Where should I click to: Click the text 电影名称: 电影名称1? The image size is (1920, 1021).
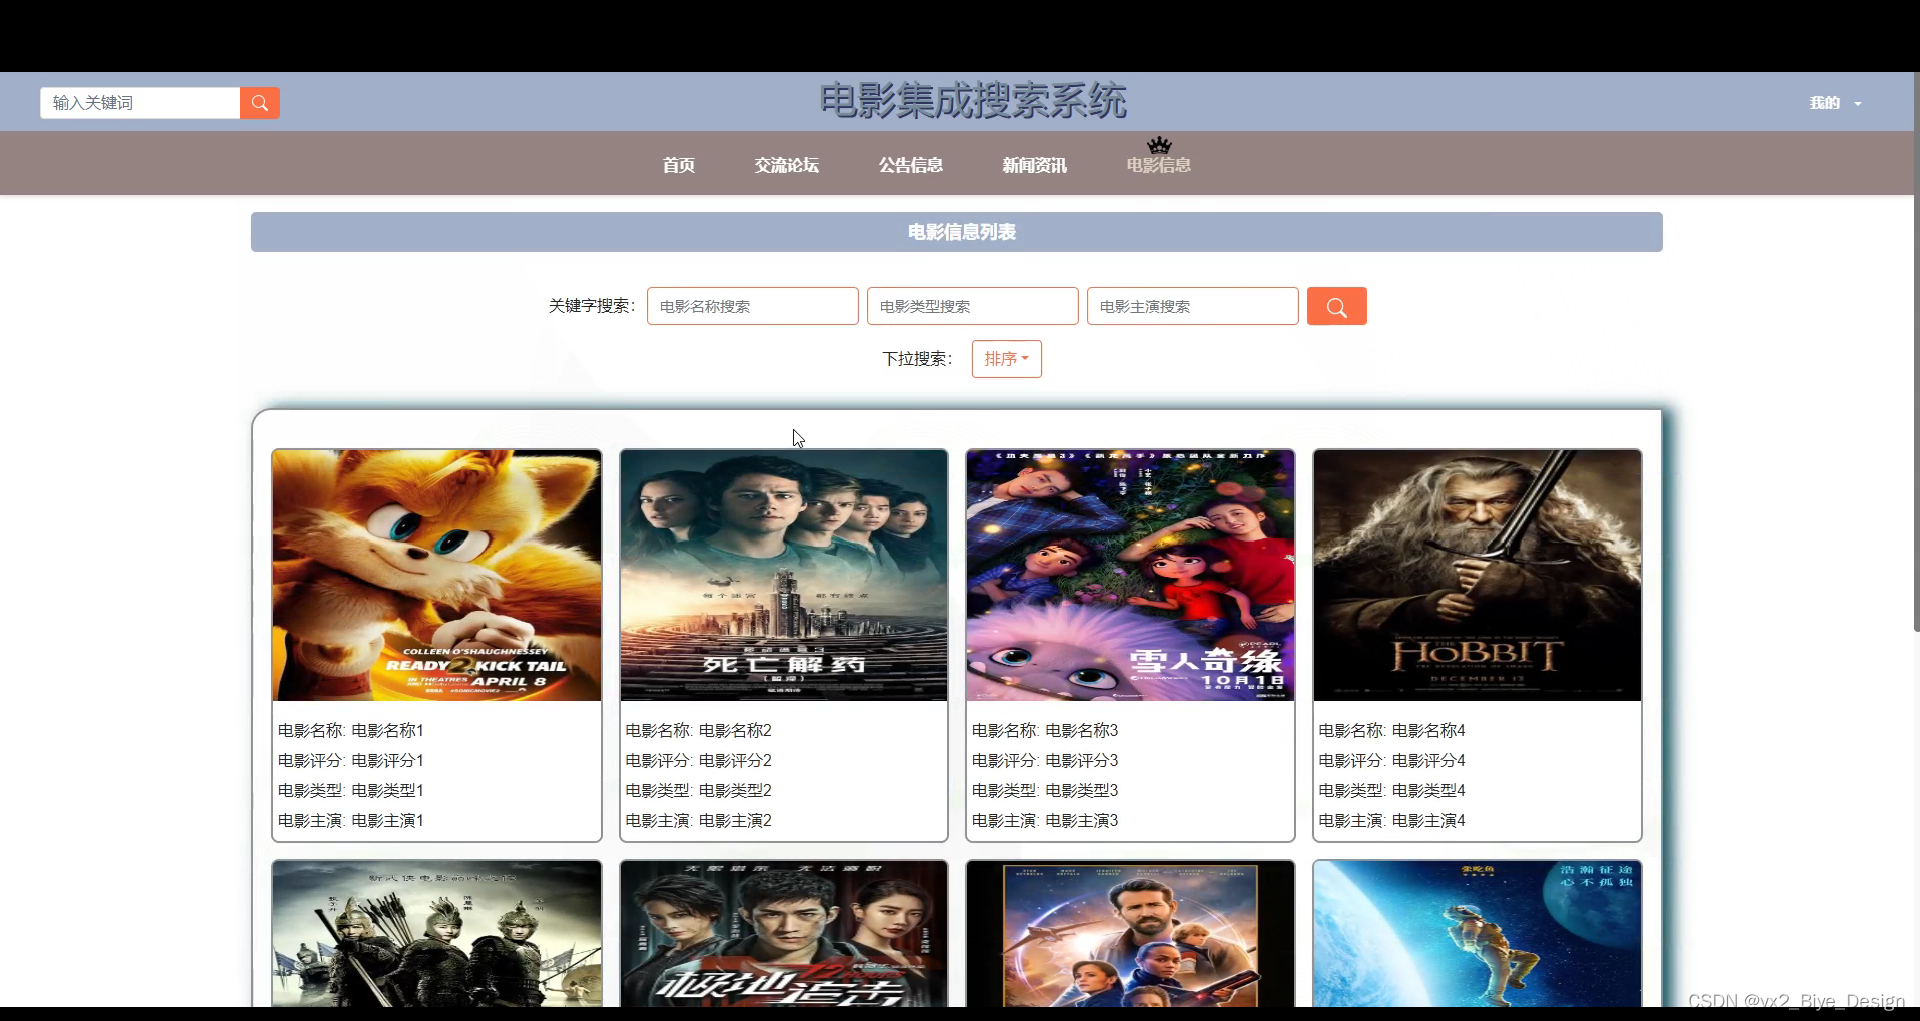pyautogui.click(x=351, y=731)
